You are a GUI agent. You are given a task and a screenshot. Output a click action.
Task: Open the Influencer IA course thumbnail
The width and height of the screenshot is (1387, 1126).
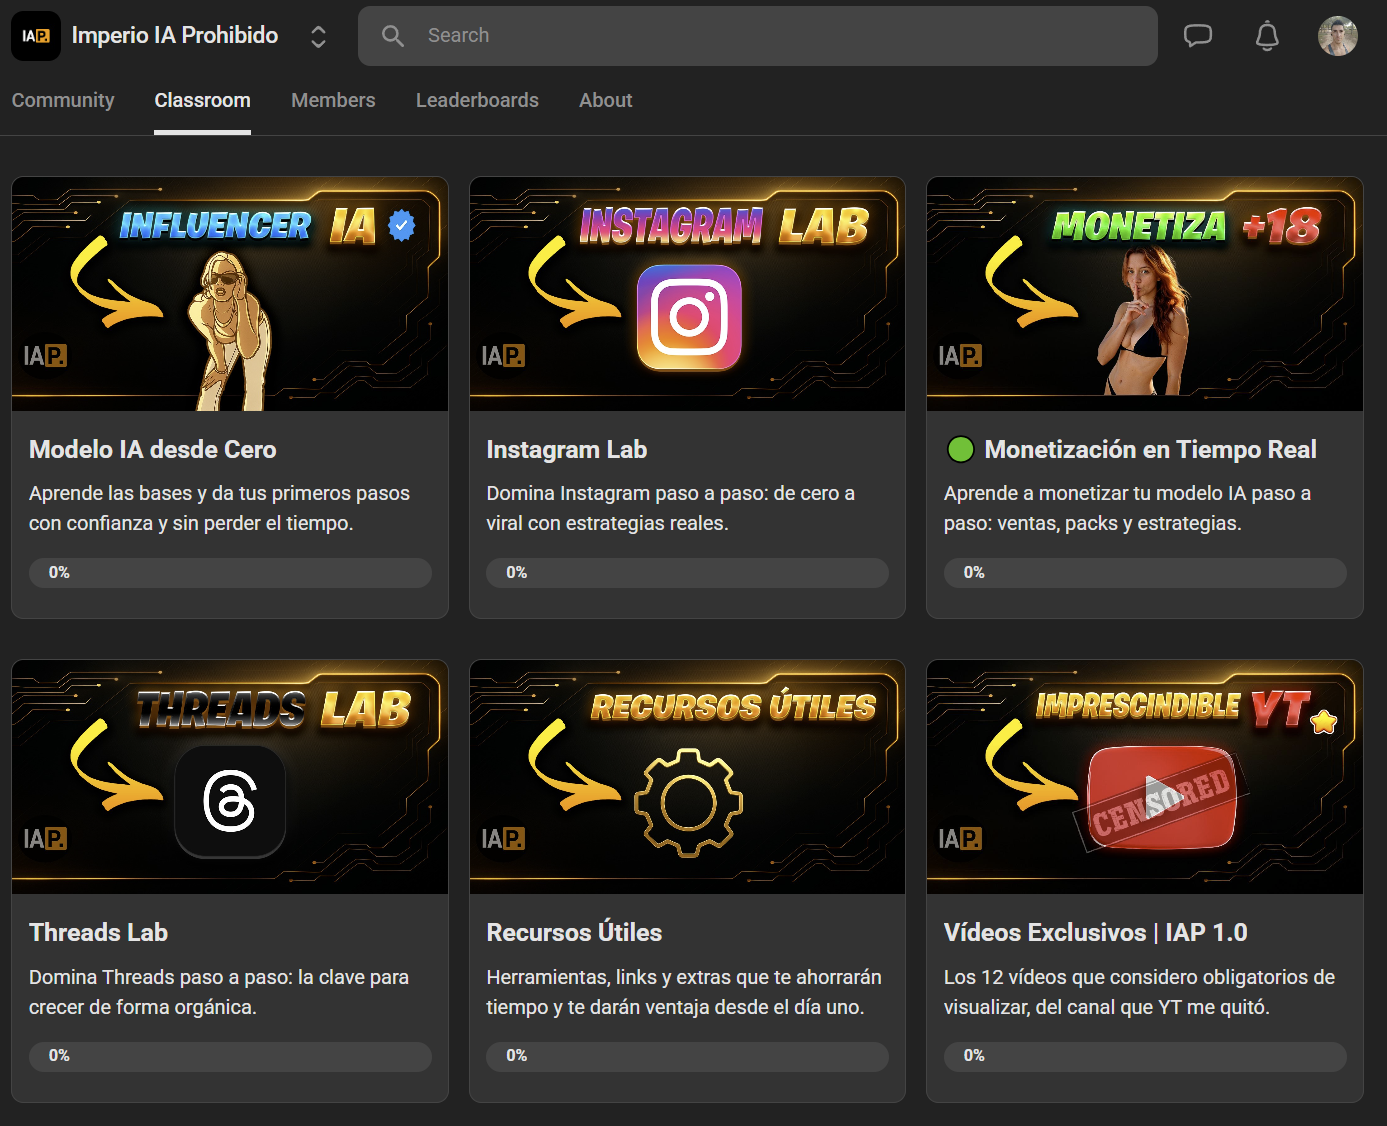[x=230, y=294]
